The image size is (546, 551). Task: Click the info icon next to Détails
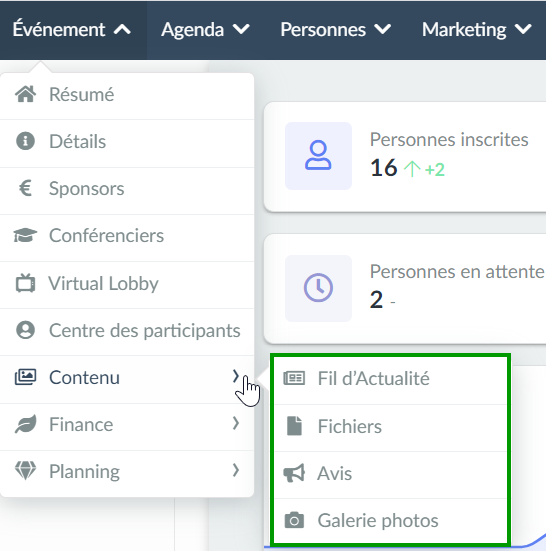click(25, 141)
